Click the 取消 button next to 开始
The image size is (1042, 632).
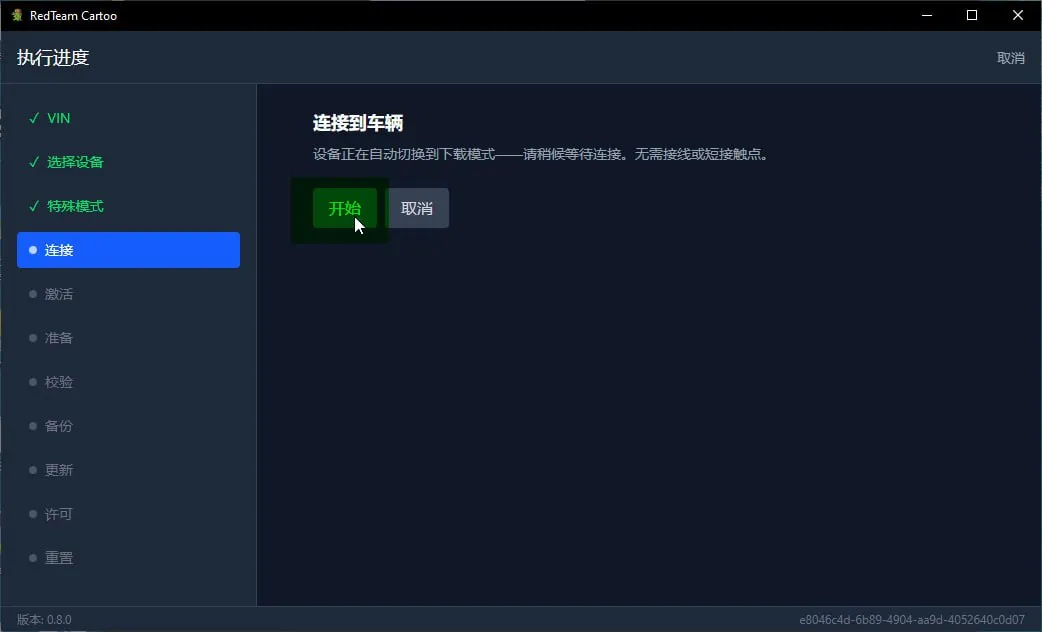click(x=417, y=208)
